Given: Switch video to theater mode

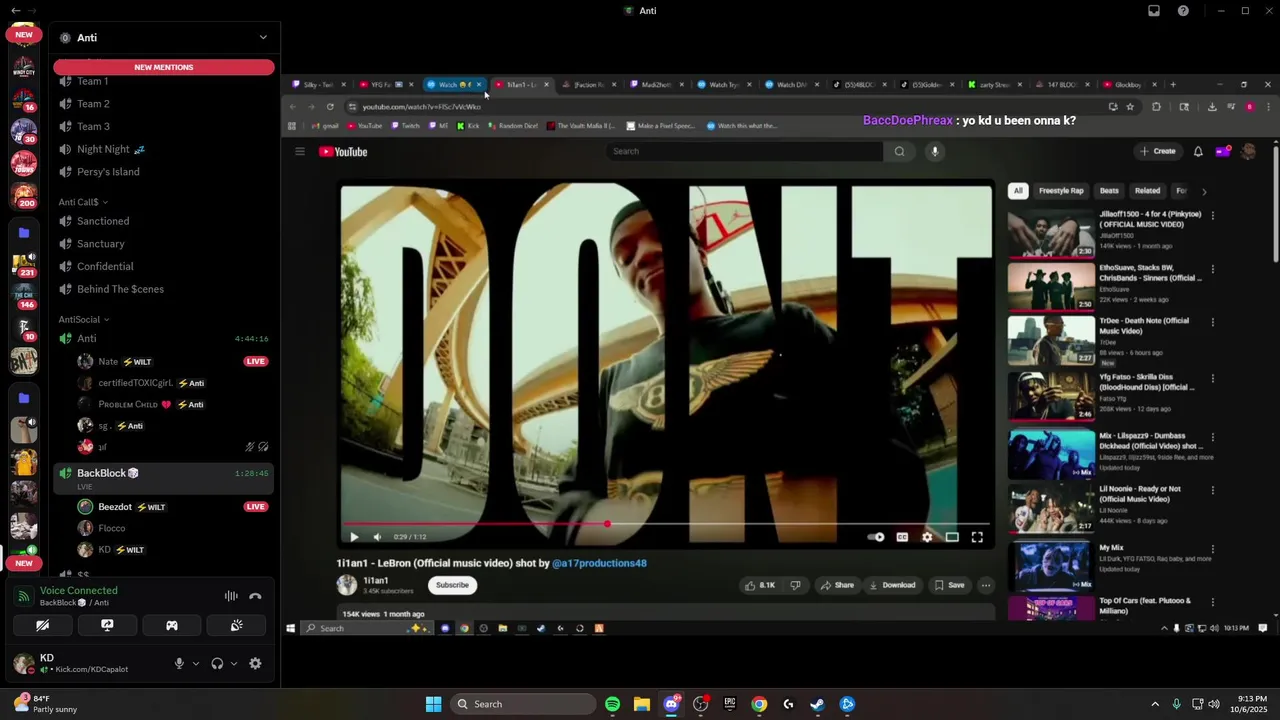Looking at the screenshot, I should pyautogui.click(x=952, y=537).
